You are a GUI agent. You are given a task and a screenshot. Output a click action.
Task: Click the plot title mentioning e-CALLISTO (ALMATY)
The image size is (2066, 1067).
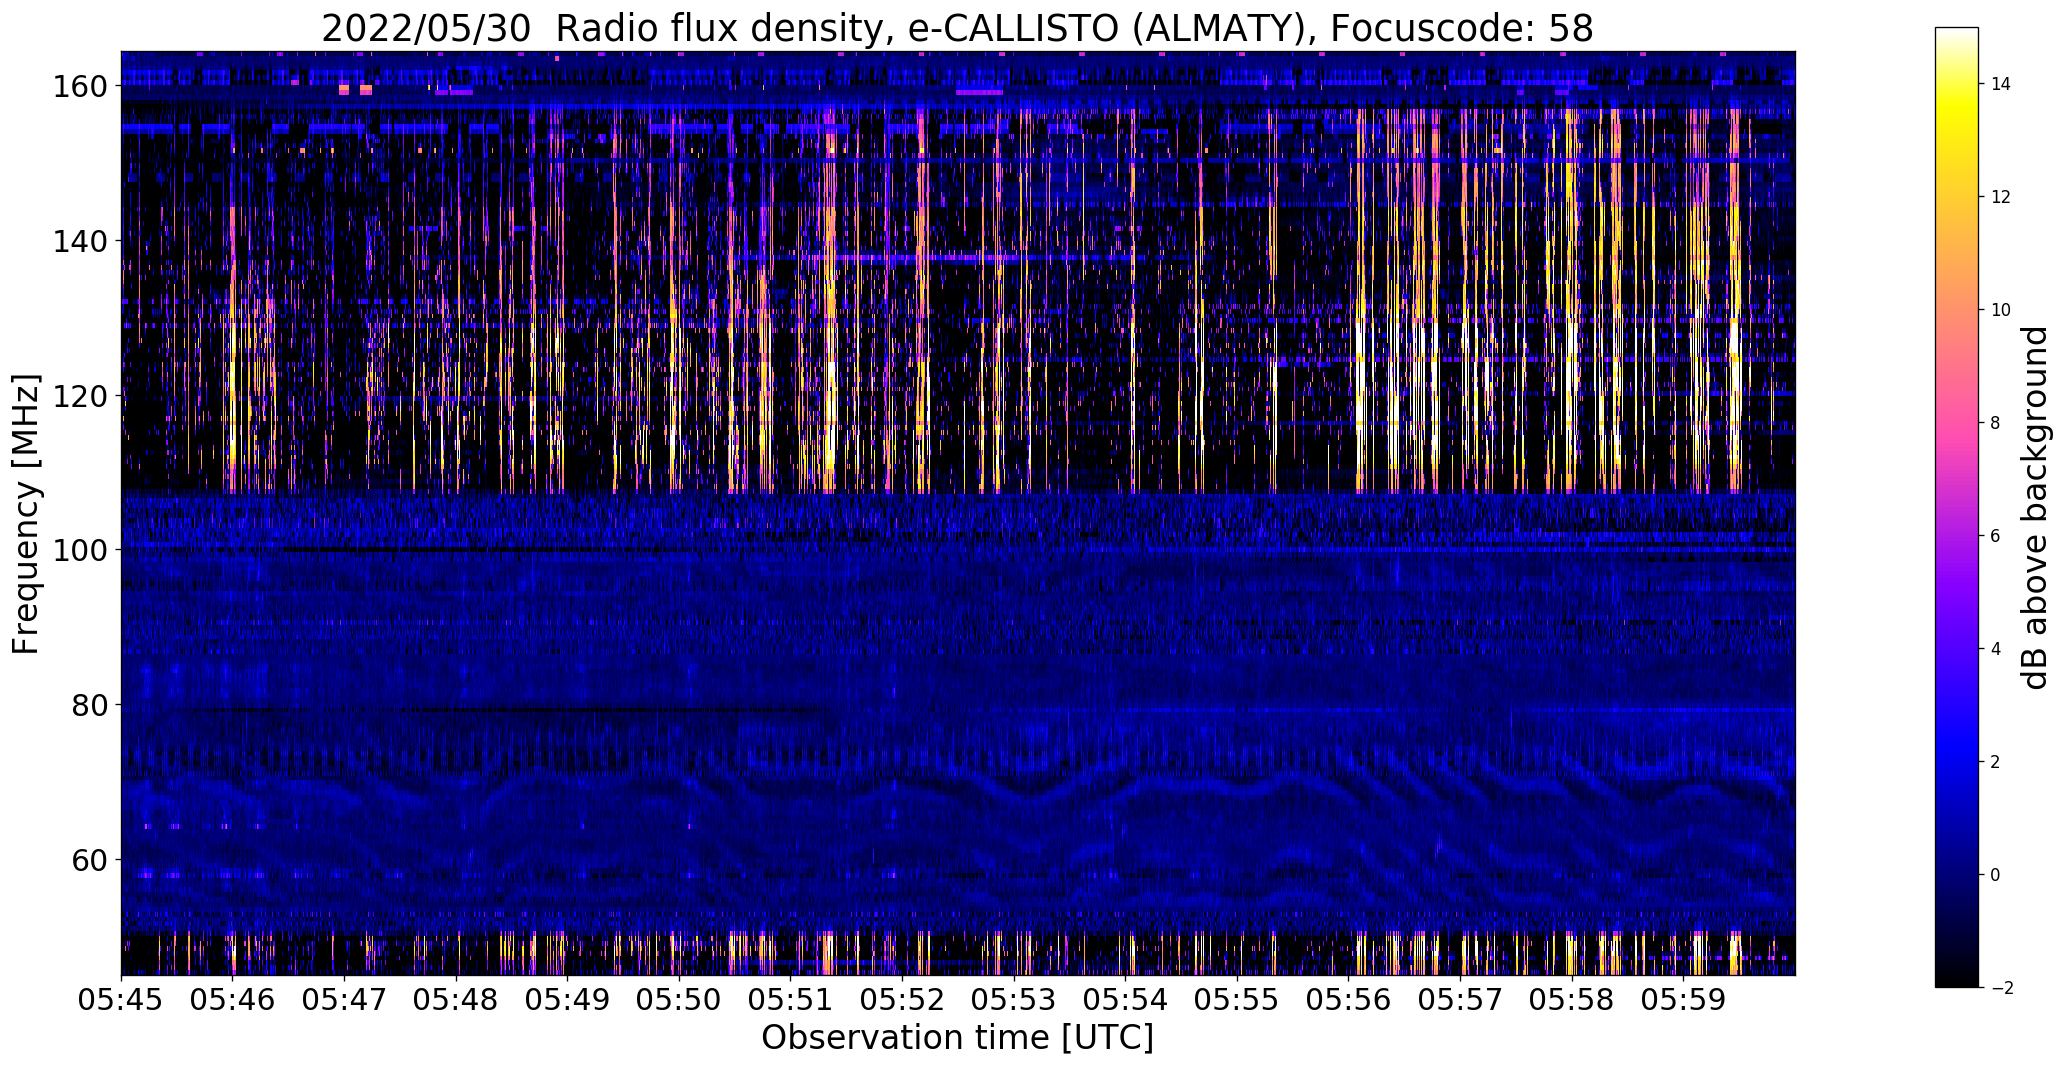point(957,29)
